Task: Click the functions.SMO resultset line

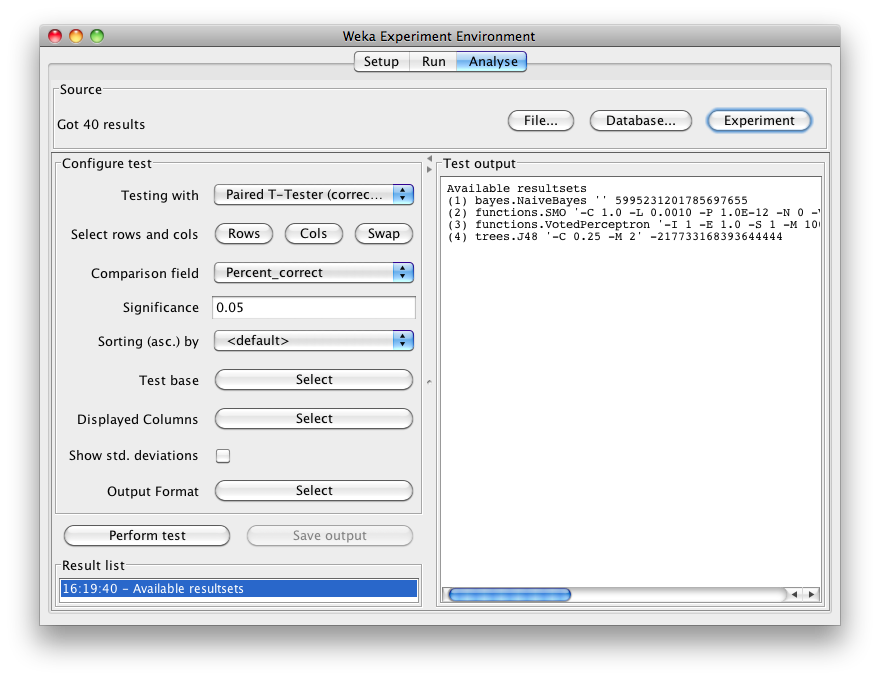Action: click(634, 213)
